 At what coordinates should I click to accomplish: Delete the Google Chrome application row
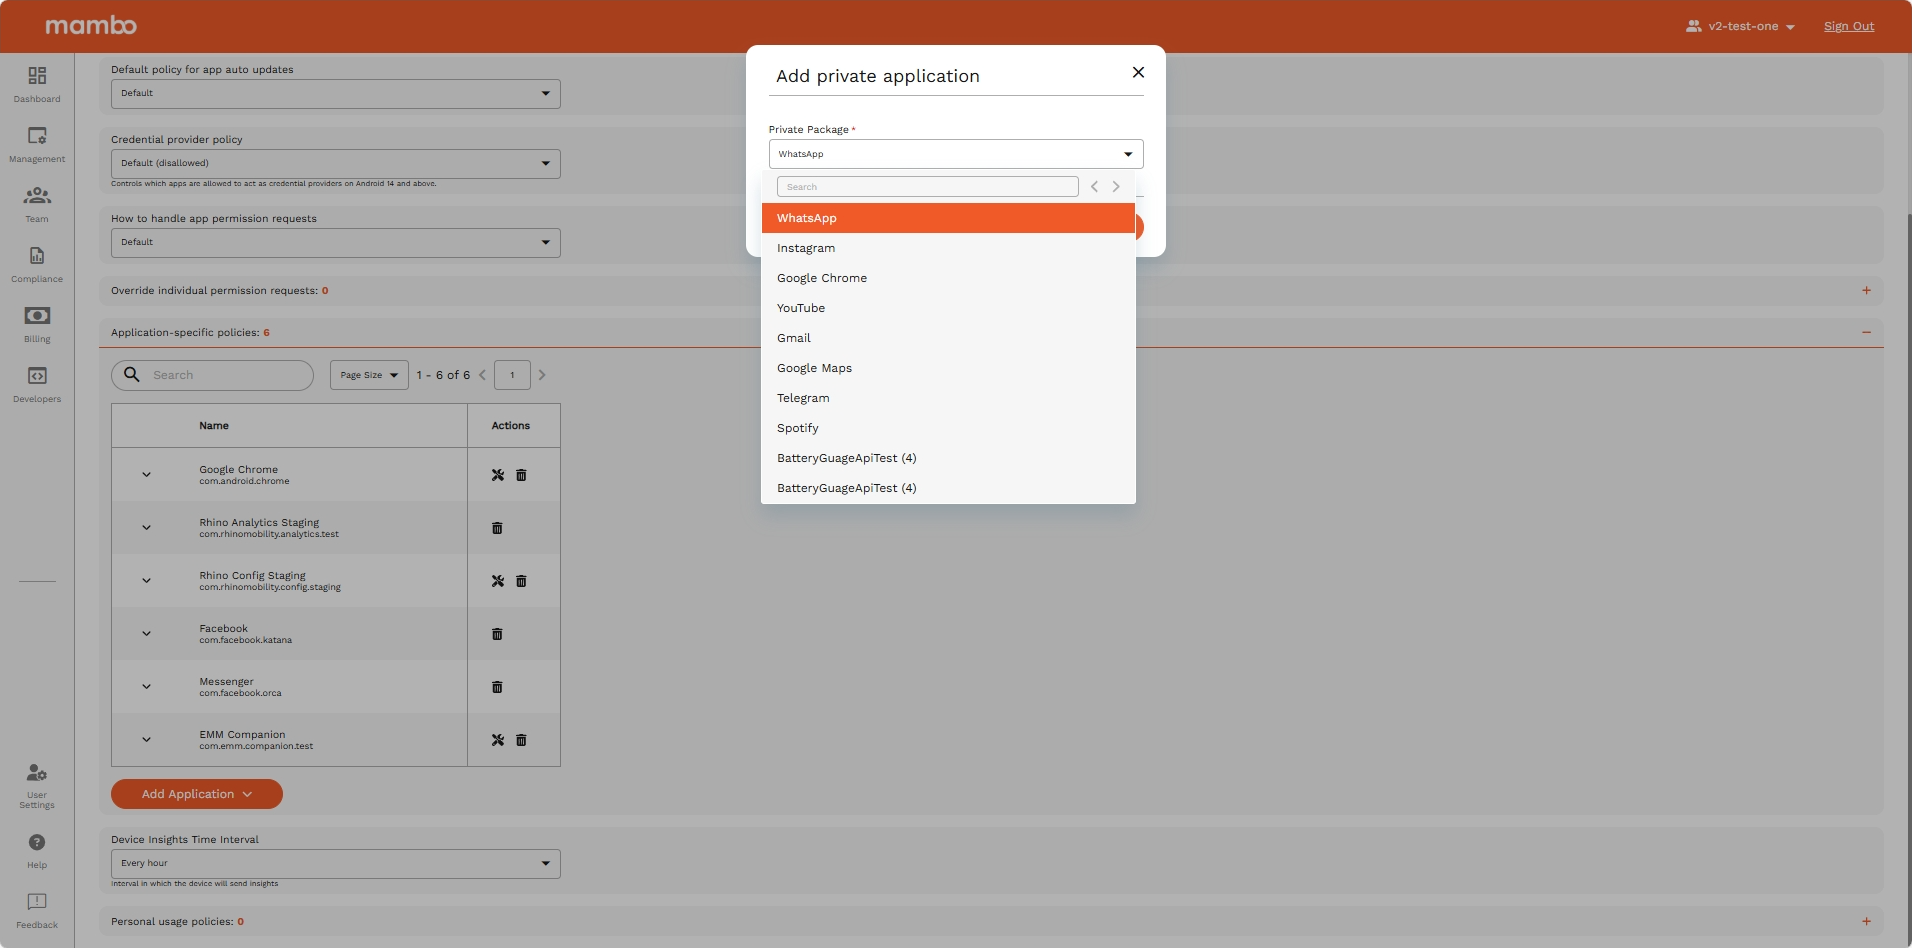[521, 475]
